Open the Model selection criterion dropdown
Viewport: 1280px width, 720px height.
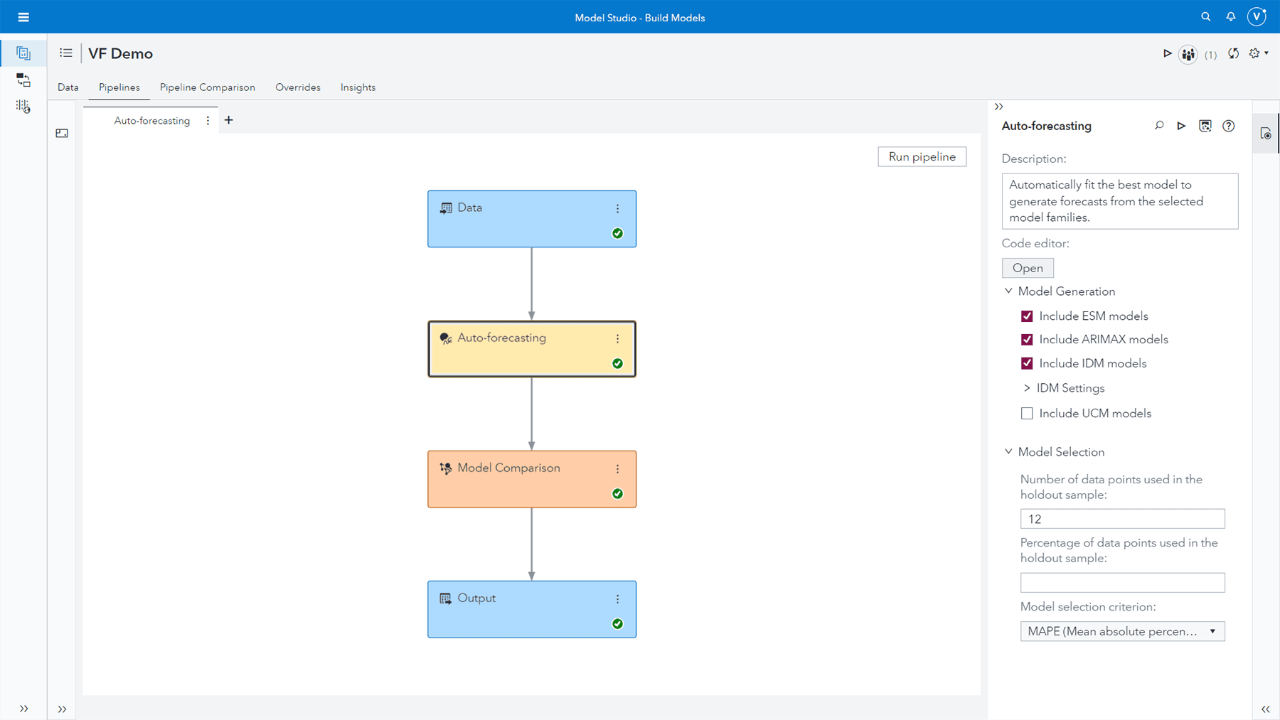click(x=1122, y=631)
